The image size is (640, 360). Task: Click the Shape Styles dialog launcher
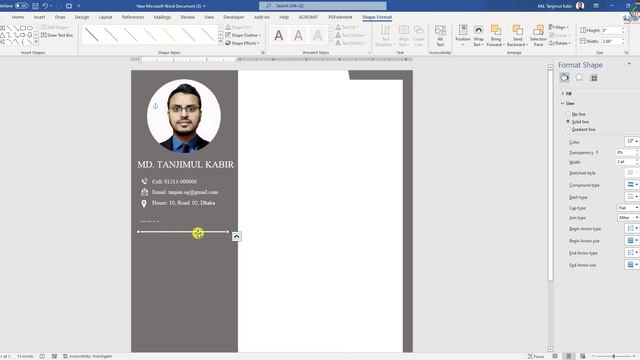pos(262,53)
